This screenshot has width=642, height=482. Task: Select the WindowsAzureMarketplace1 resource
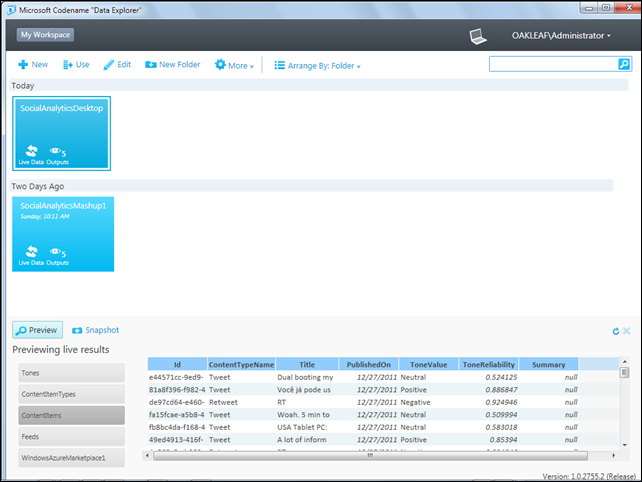tap(69, 458)
